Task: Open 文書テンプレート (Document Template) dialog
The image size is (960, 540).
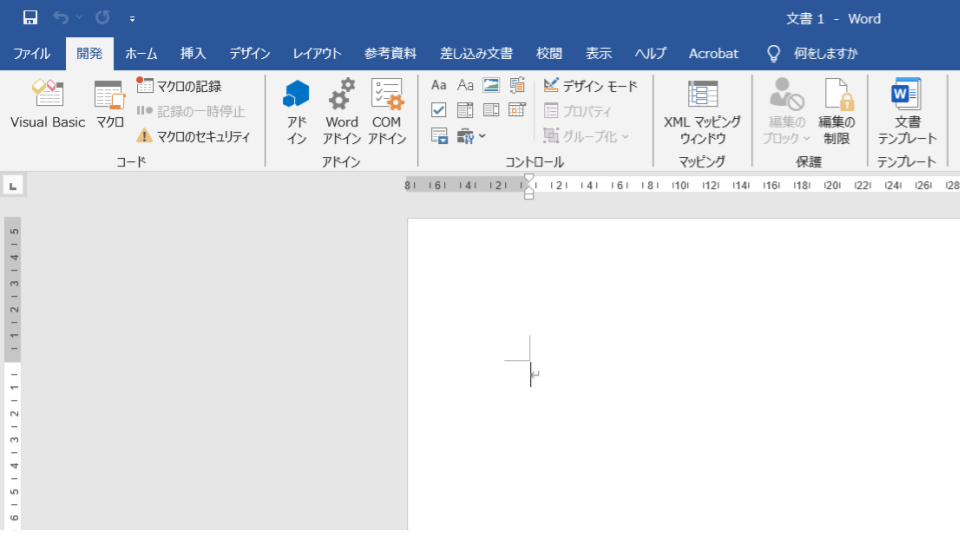Action: coord(907,111)
